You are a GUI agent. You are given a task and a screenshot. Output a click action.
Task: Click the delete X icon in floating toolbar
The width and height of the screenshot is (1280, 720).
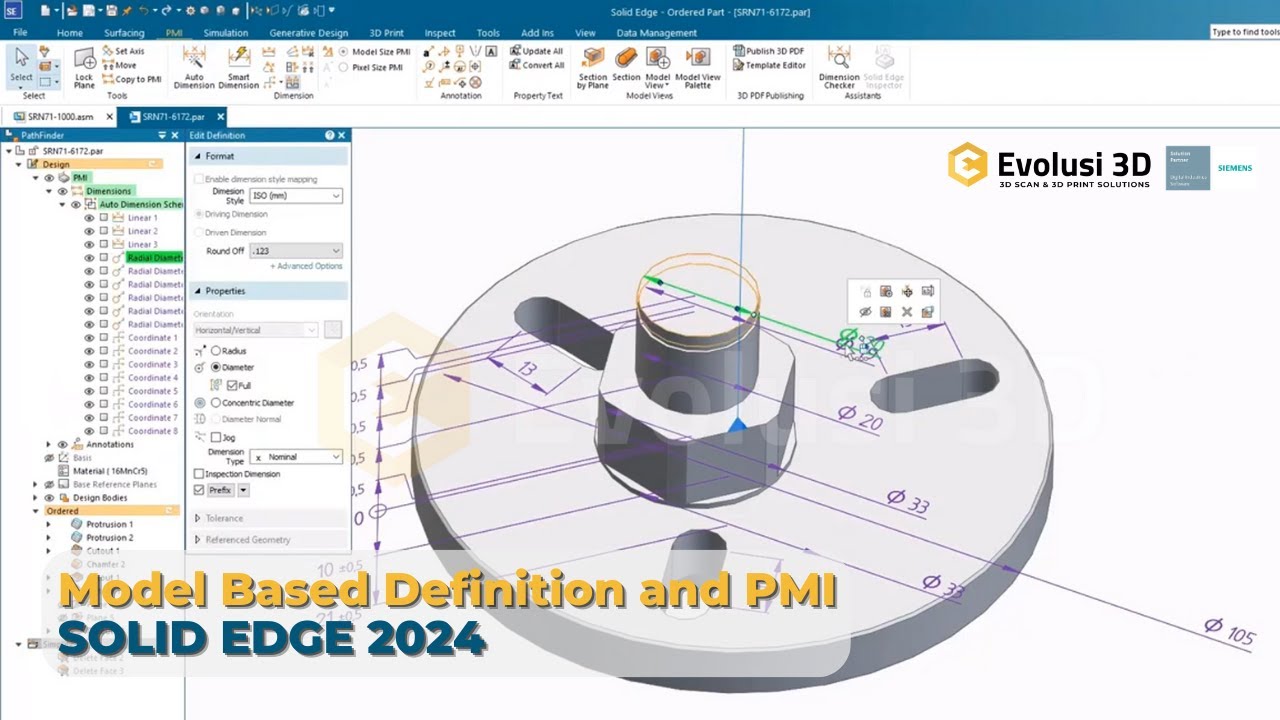coord(907,312)
